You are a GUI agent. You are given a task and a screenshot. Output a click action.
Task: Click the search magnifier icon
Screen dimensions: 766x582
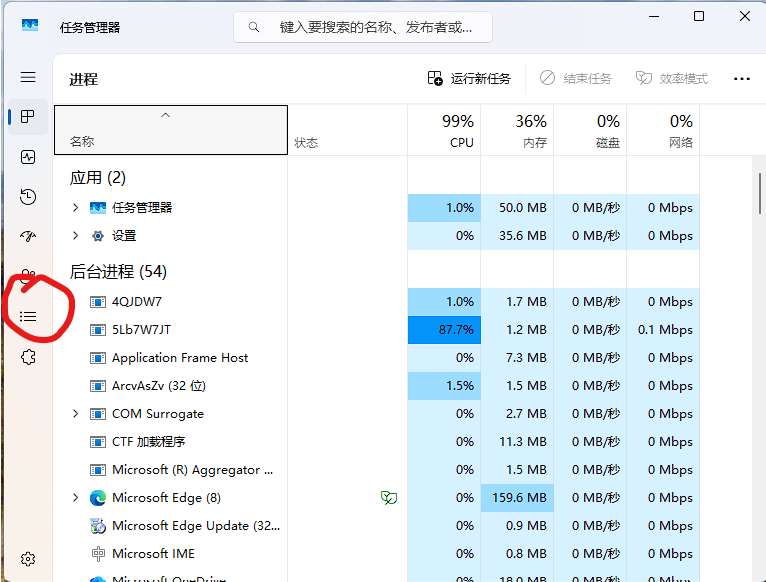254,27
